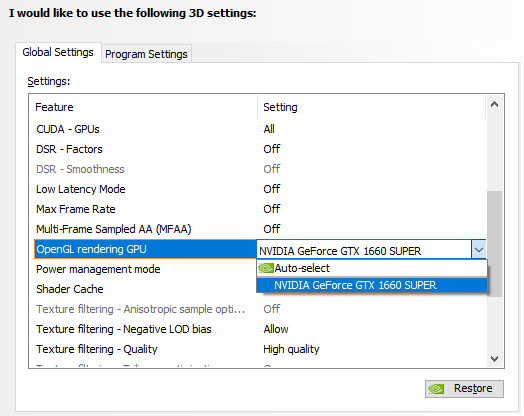Viewport: 524px width, 416px height.
Task: Collapse the OpenGL rendering GPU dropdown arrow
Action: [x=479, y=250]
